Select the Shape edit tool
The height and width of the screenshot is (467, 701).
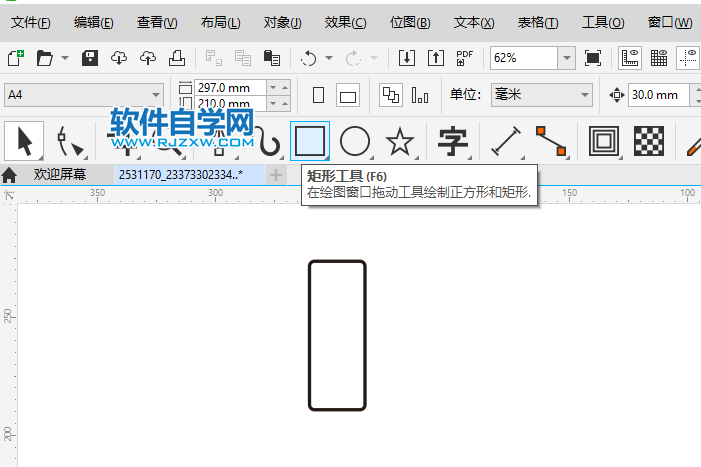point(70,141)
